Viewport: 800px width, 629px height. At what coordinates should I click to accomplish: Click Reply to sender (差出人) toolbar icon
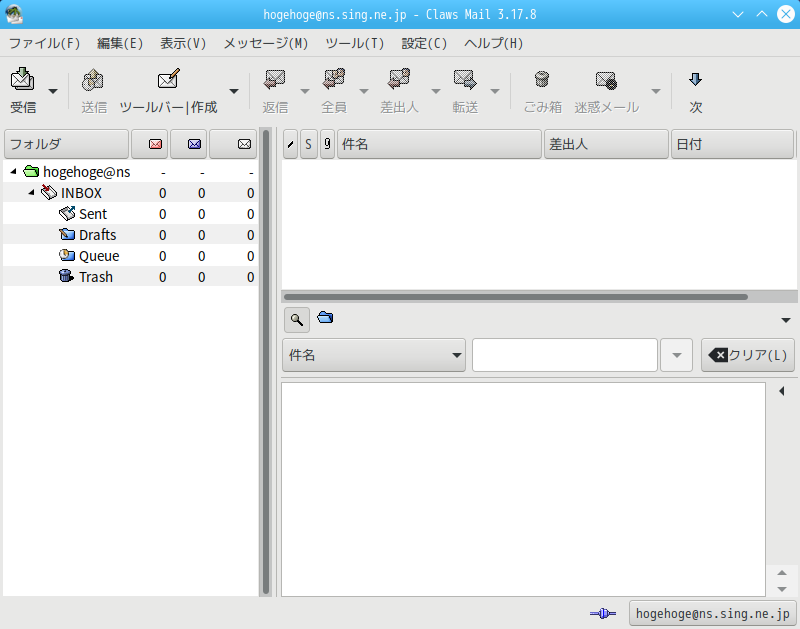point(399,80)
